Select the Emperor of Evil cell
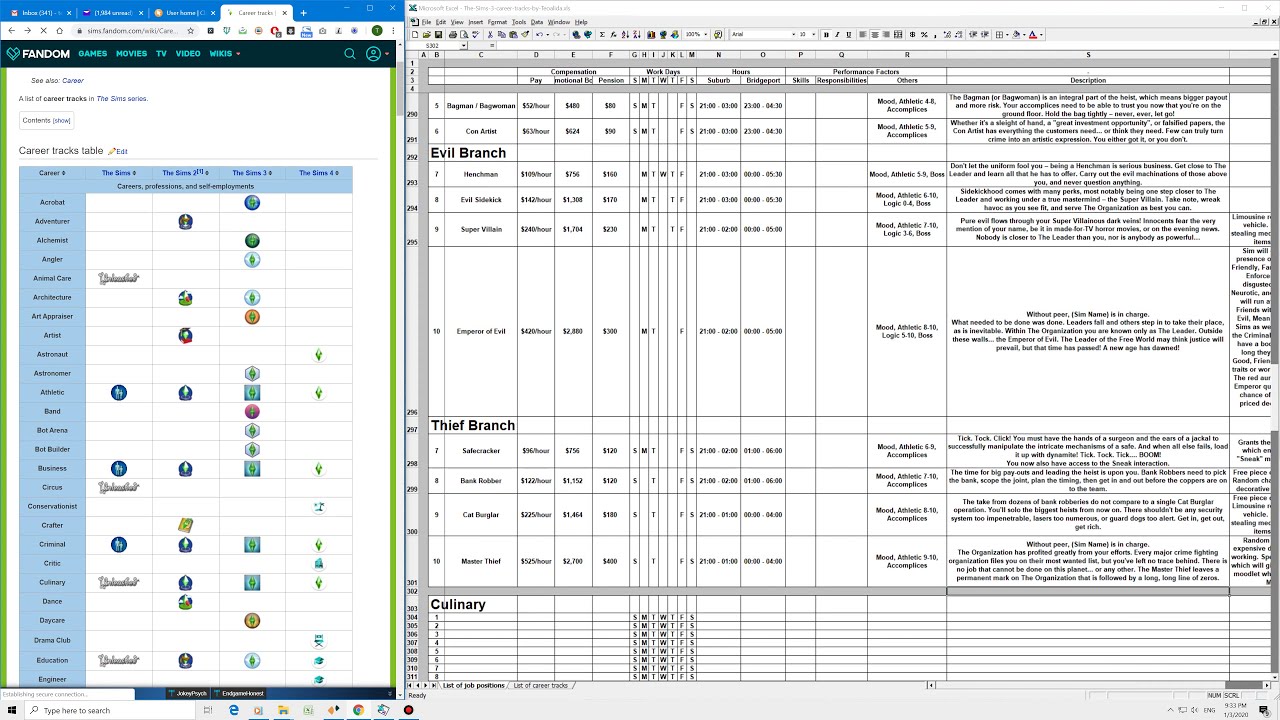This screenshot has width=1280, height=720. click(x=481, y=331)
